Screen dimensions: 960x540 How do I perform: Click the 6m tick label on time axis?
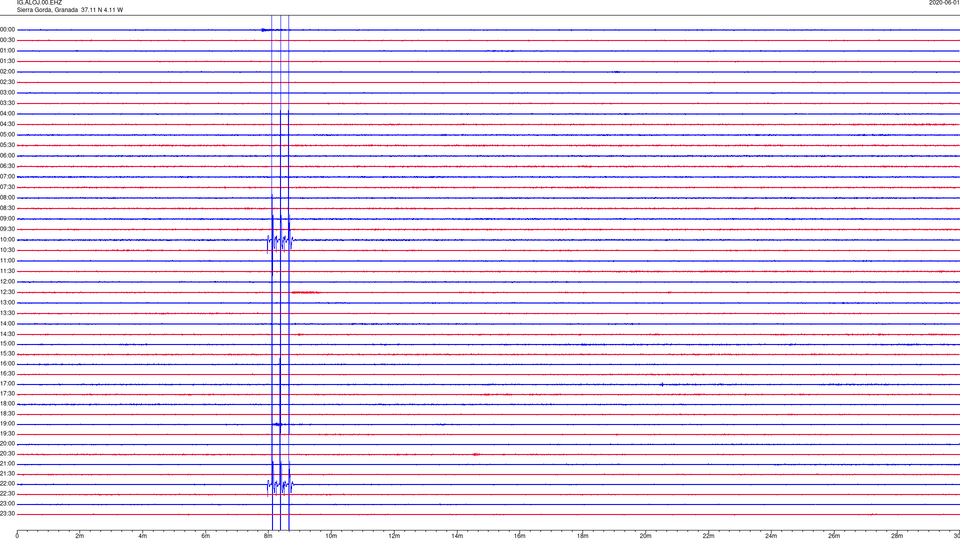point(205,536)
